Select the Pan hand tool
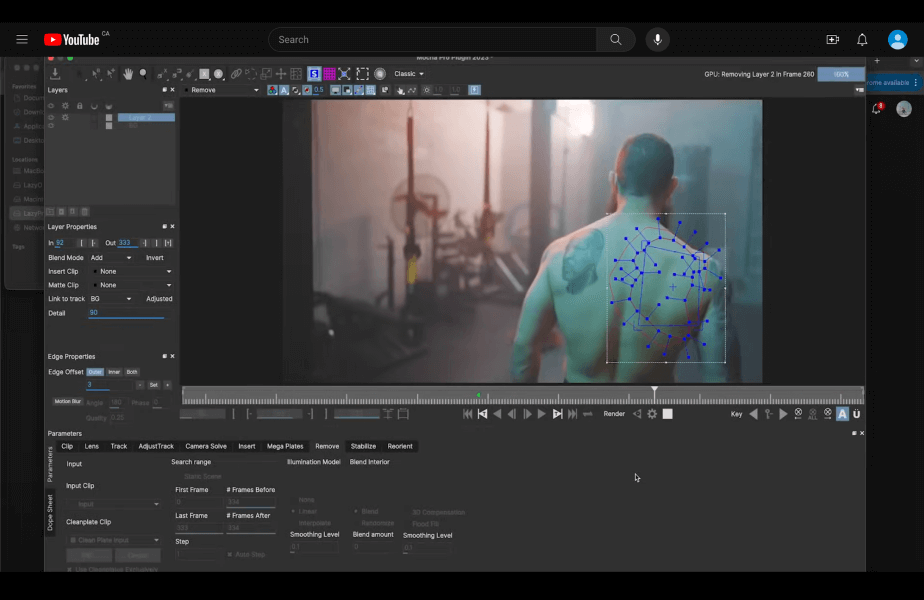Screen dimensions: 924x600 (x=128, y=74)
